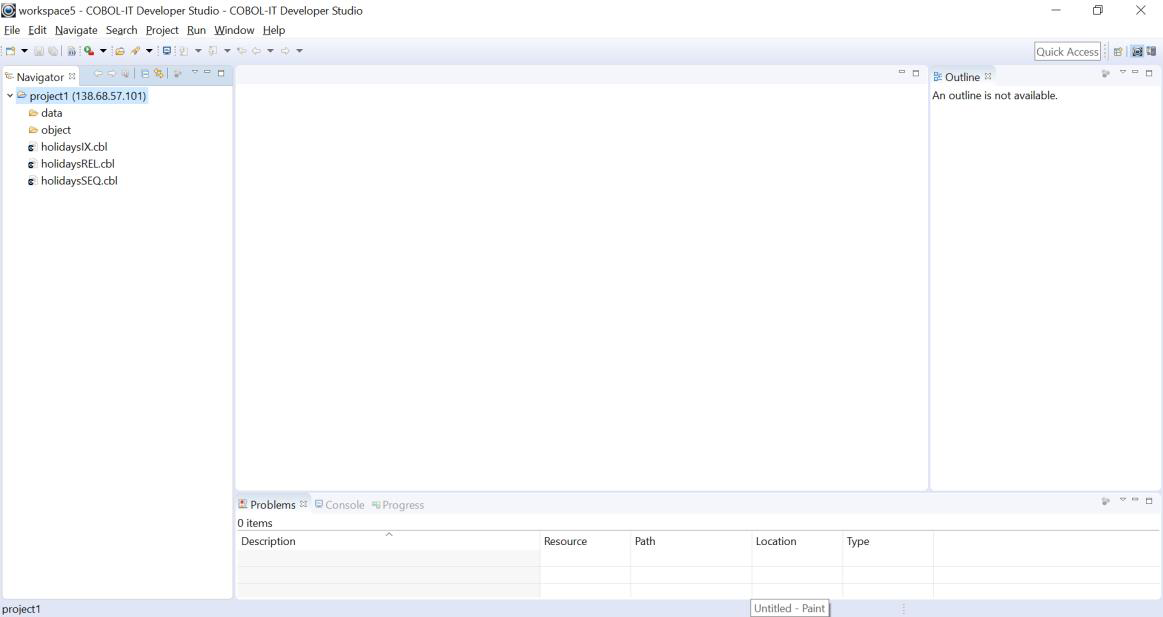
Task: Click the Save icon in the main toolbar
Action: pos(38,51)
